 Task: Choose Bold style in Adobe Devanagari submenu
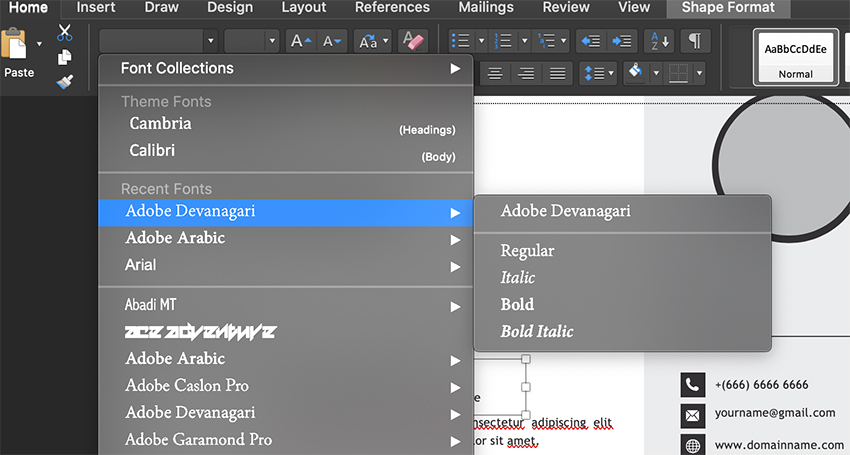pos(622,305)
